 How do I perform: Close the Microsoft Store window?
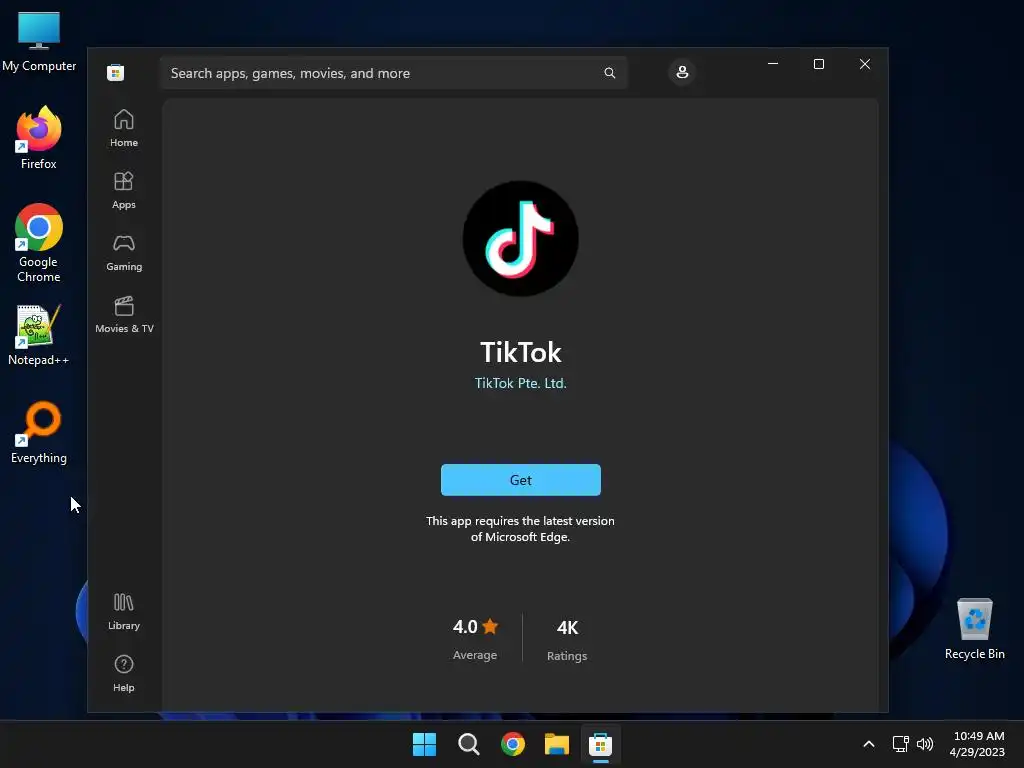click(x=865, y=64)
